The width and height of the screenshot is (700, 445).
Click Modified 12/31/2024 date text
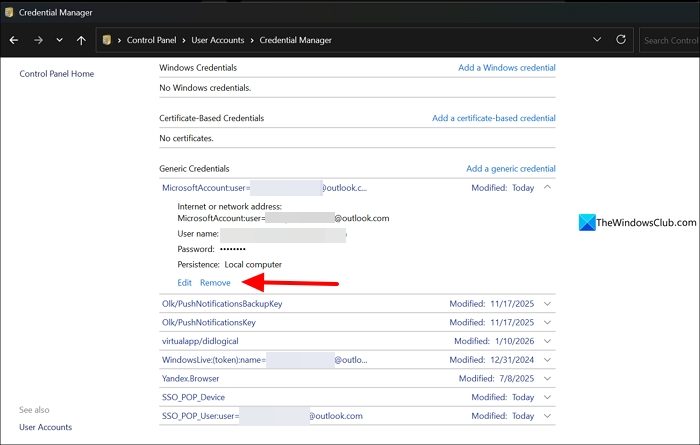[512, 360]
